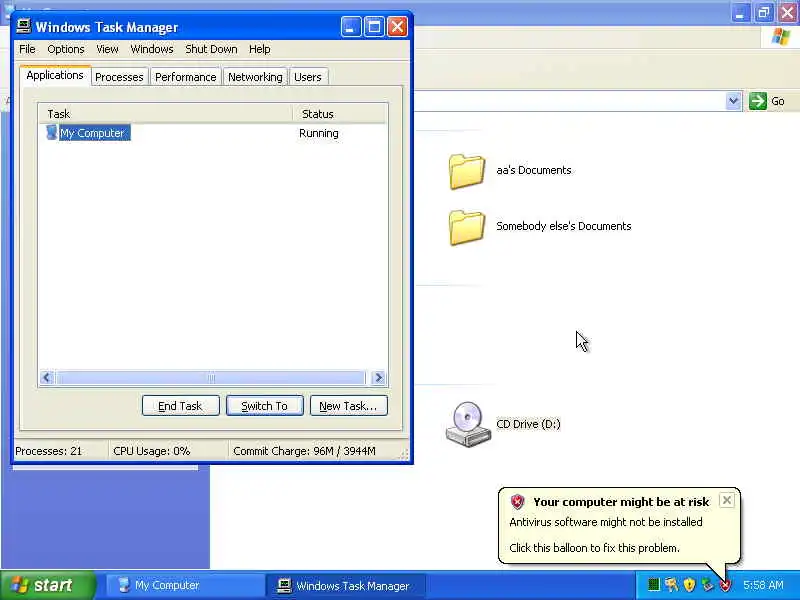
Task: Click the Your computer might be at risk balloon
Action: tap(619, 525)
